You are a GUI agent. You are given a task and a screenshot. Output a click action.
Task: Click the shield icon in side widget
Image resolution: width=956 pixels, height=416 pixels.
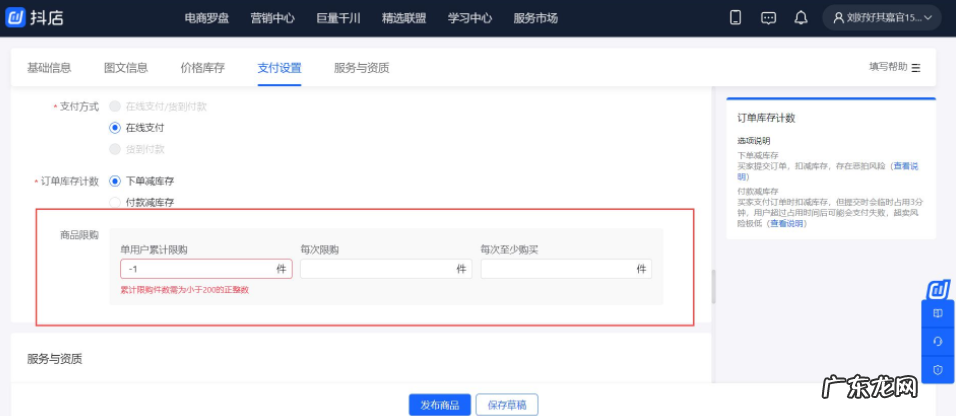(x=938, y=370)
